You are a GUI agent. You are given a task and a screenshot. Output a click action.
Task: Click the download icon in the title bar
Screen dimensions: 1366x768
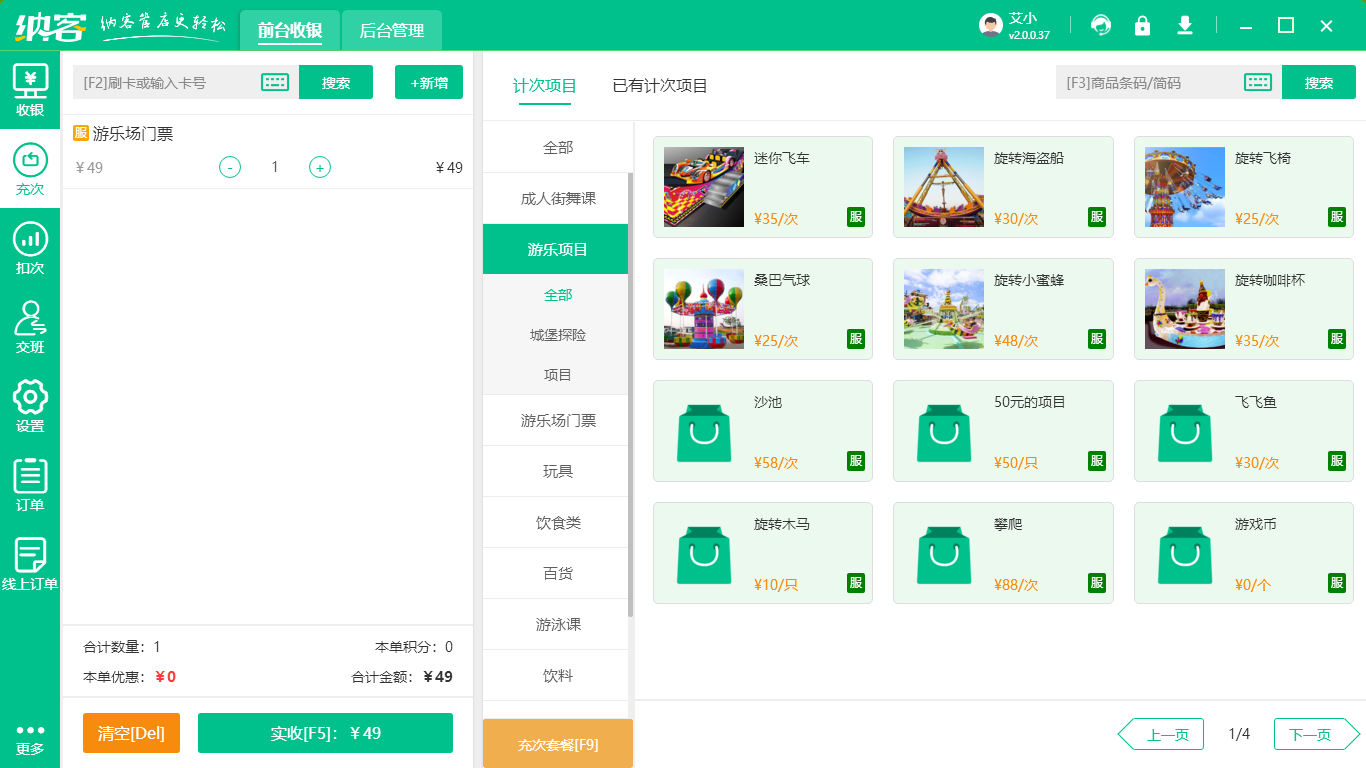[1185, 24]
